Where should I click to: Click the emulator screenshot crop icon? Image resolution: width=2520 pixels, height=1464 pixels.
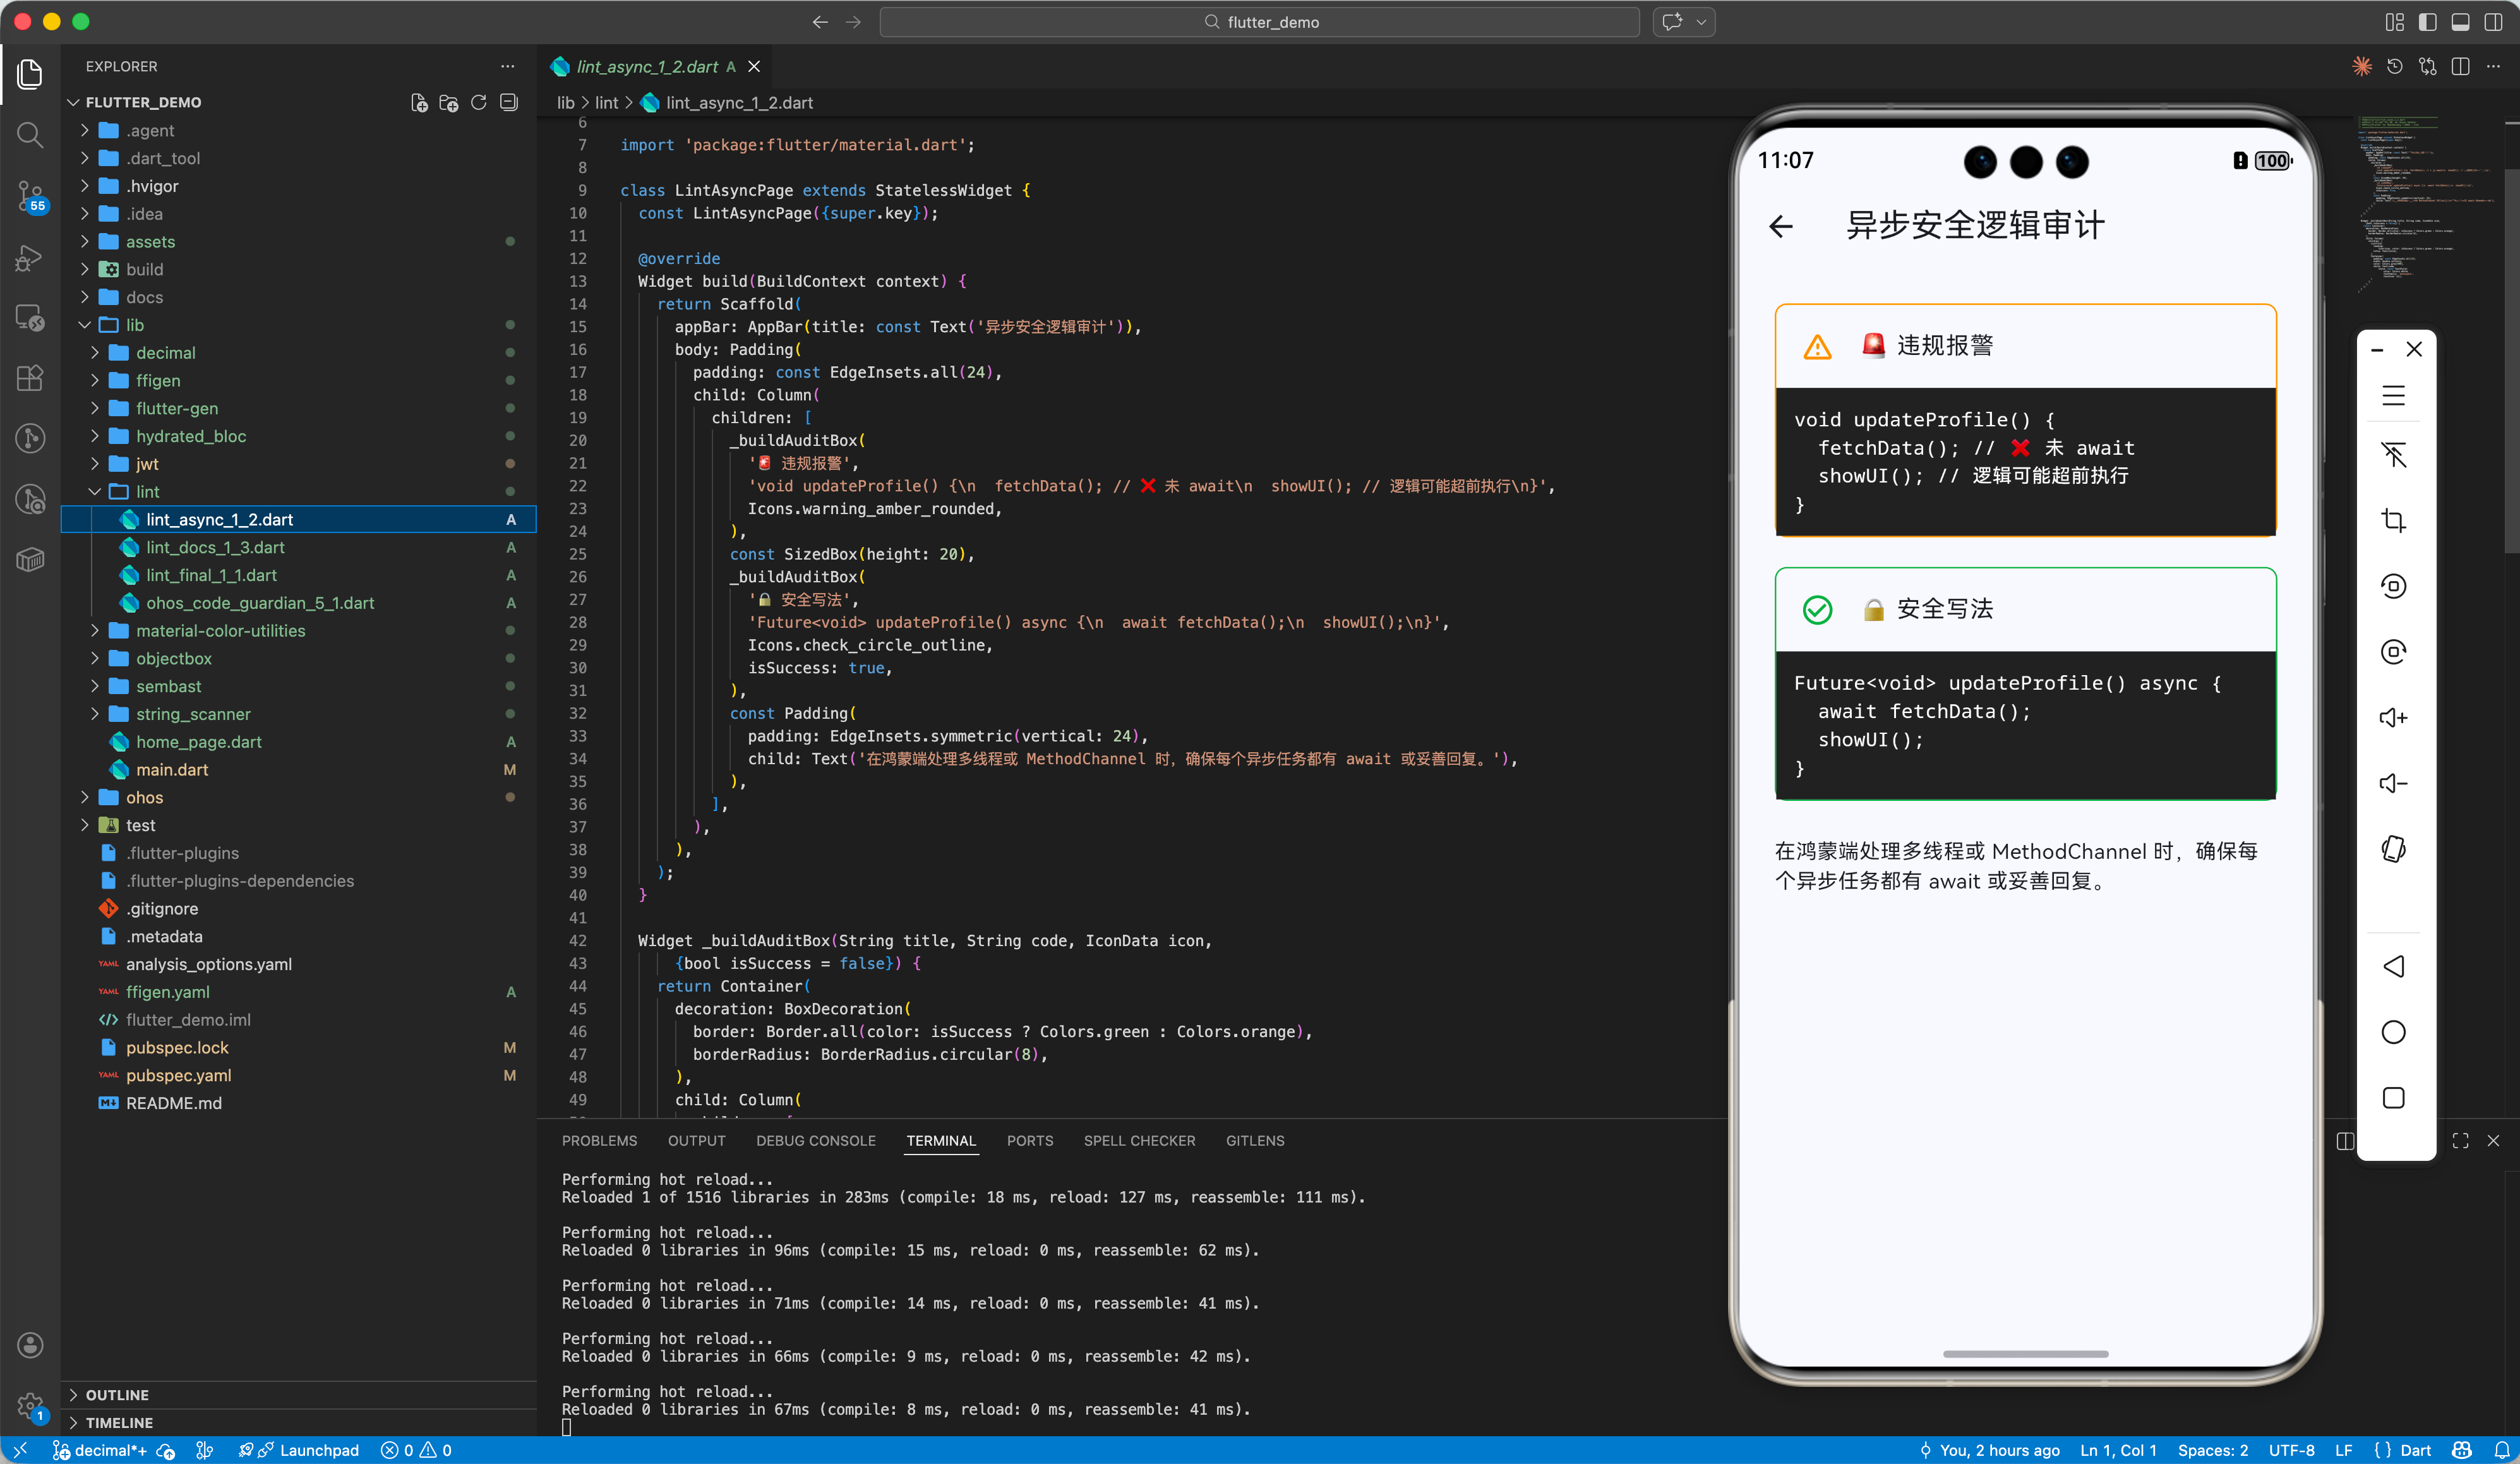tap(2393, 520)
